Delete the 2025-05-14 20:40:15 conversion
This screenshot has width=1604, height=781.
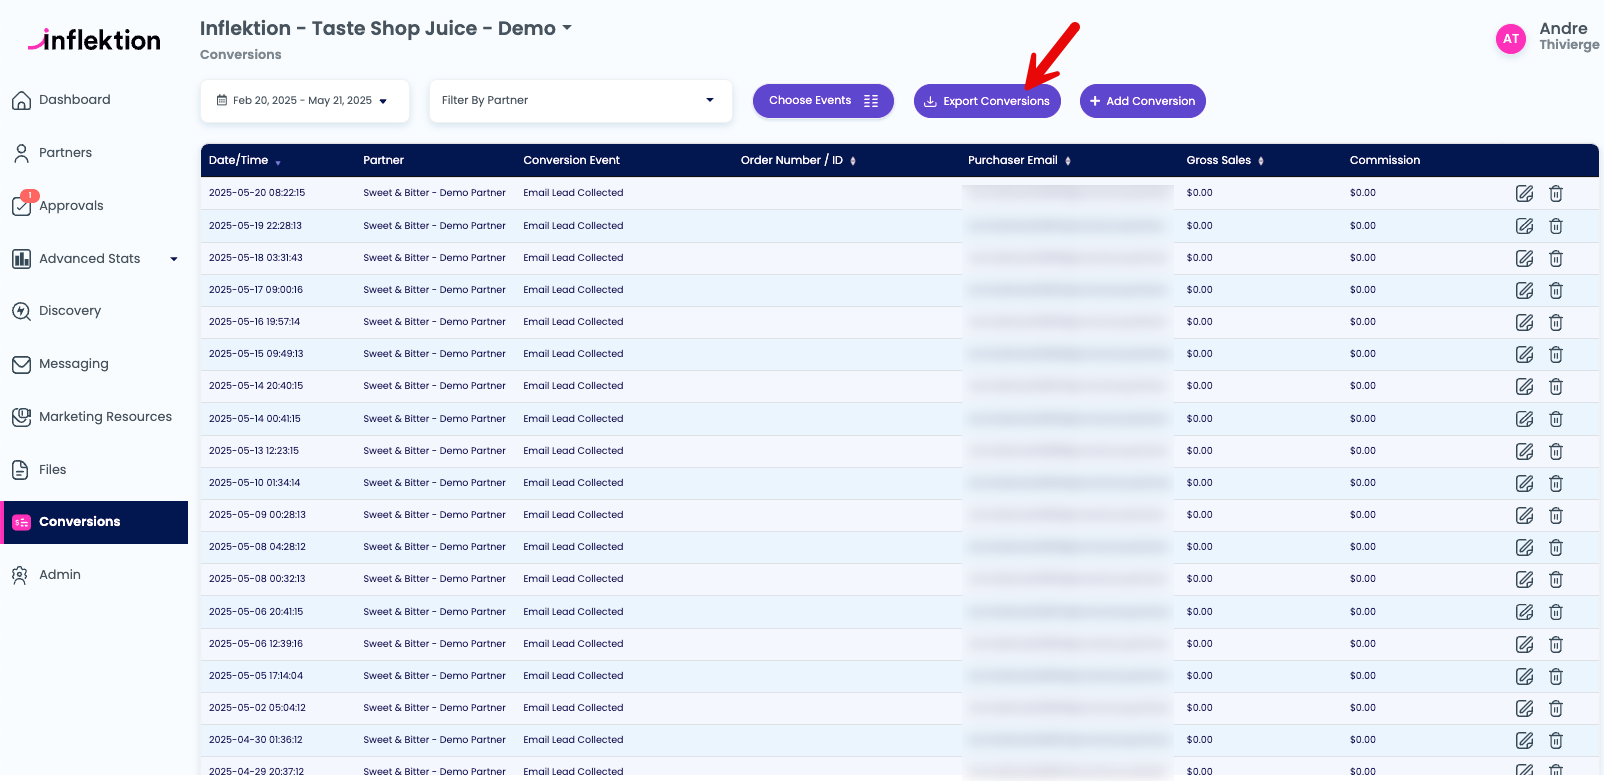(x=1556, y=386)
